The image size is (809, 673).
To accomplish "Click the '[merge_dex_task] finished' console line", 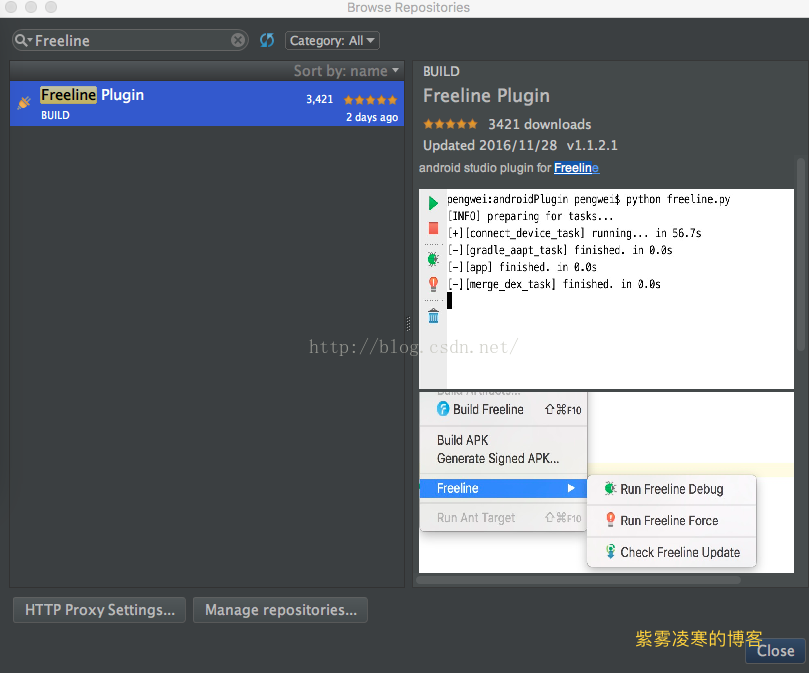I will [x=554, y=284].
